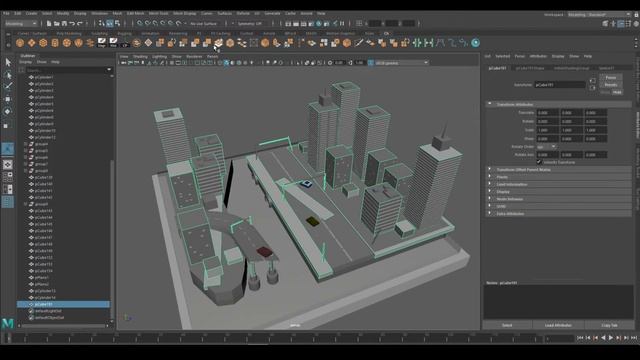The image size is (640, 360).
Task: Switch to single perspective view layout
Action: click(x=8, y=165)
